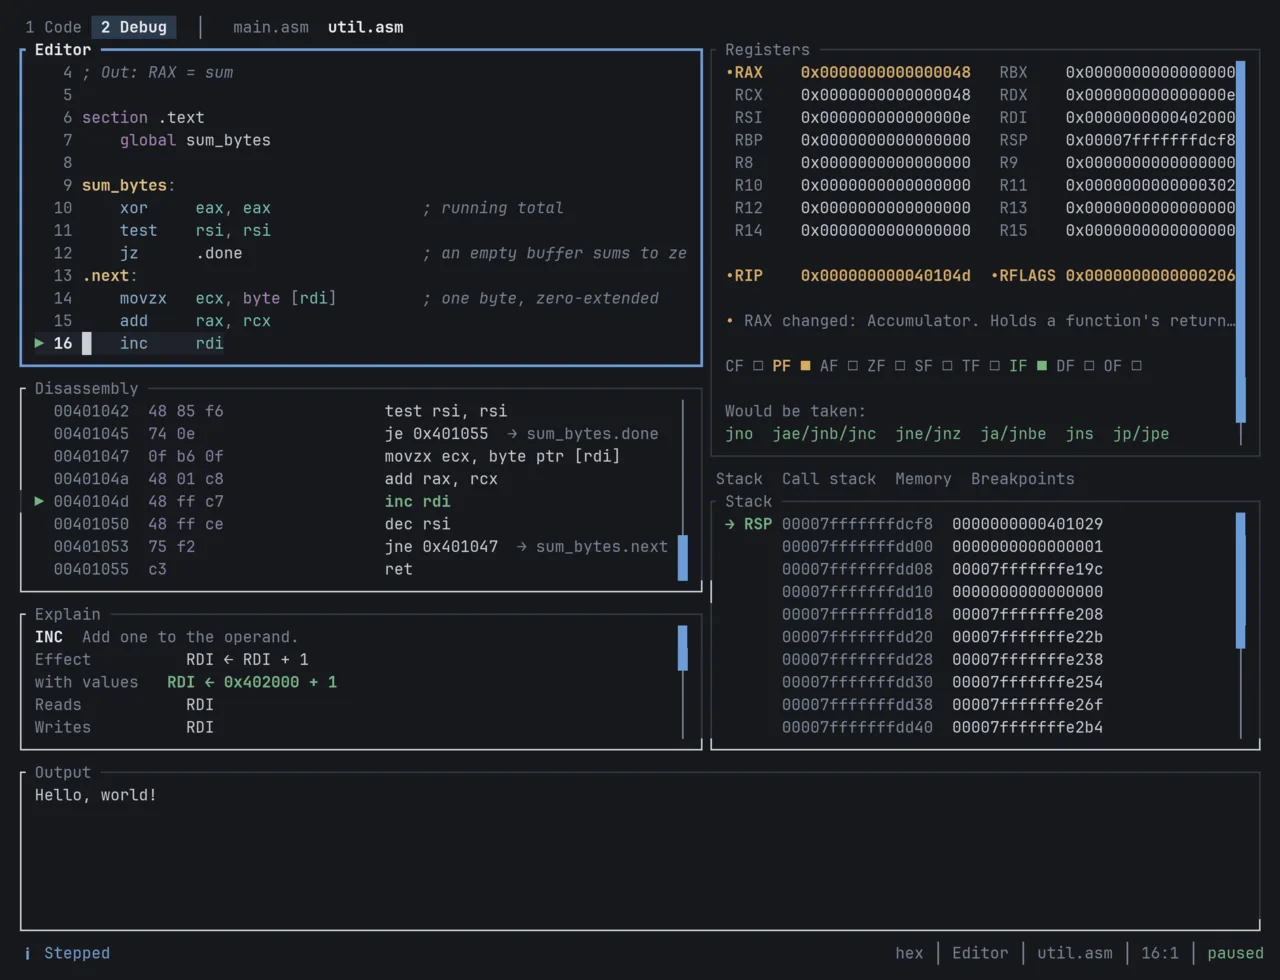1280x980 pixels.
Task: Click the jno condition entry
Action: coord(739,434)
